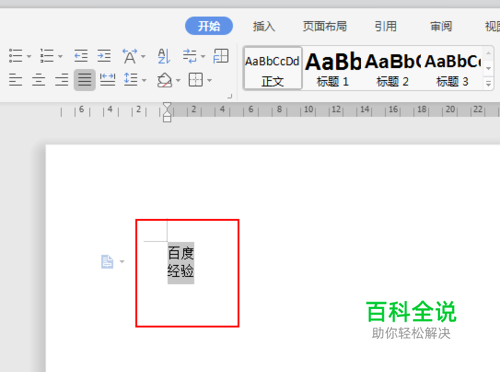Align paragraph text left
Viewport: 500px width, 372px height.
(x=16, y=80)
